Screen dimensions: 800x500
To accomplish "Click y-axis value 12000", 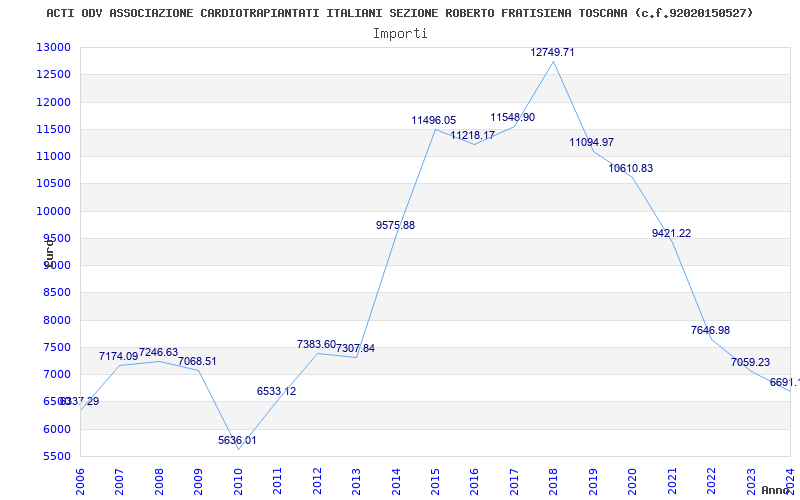I will (x=53, y=102).
